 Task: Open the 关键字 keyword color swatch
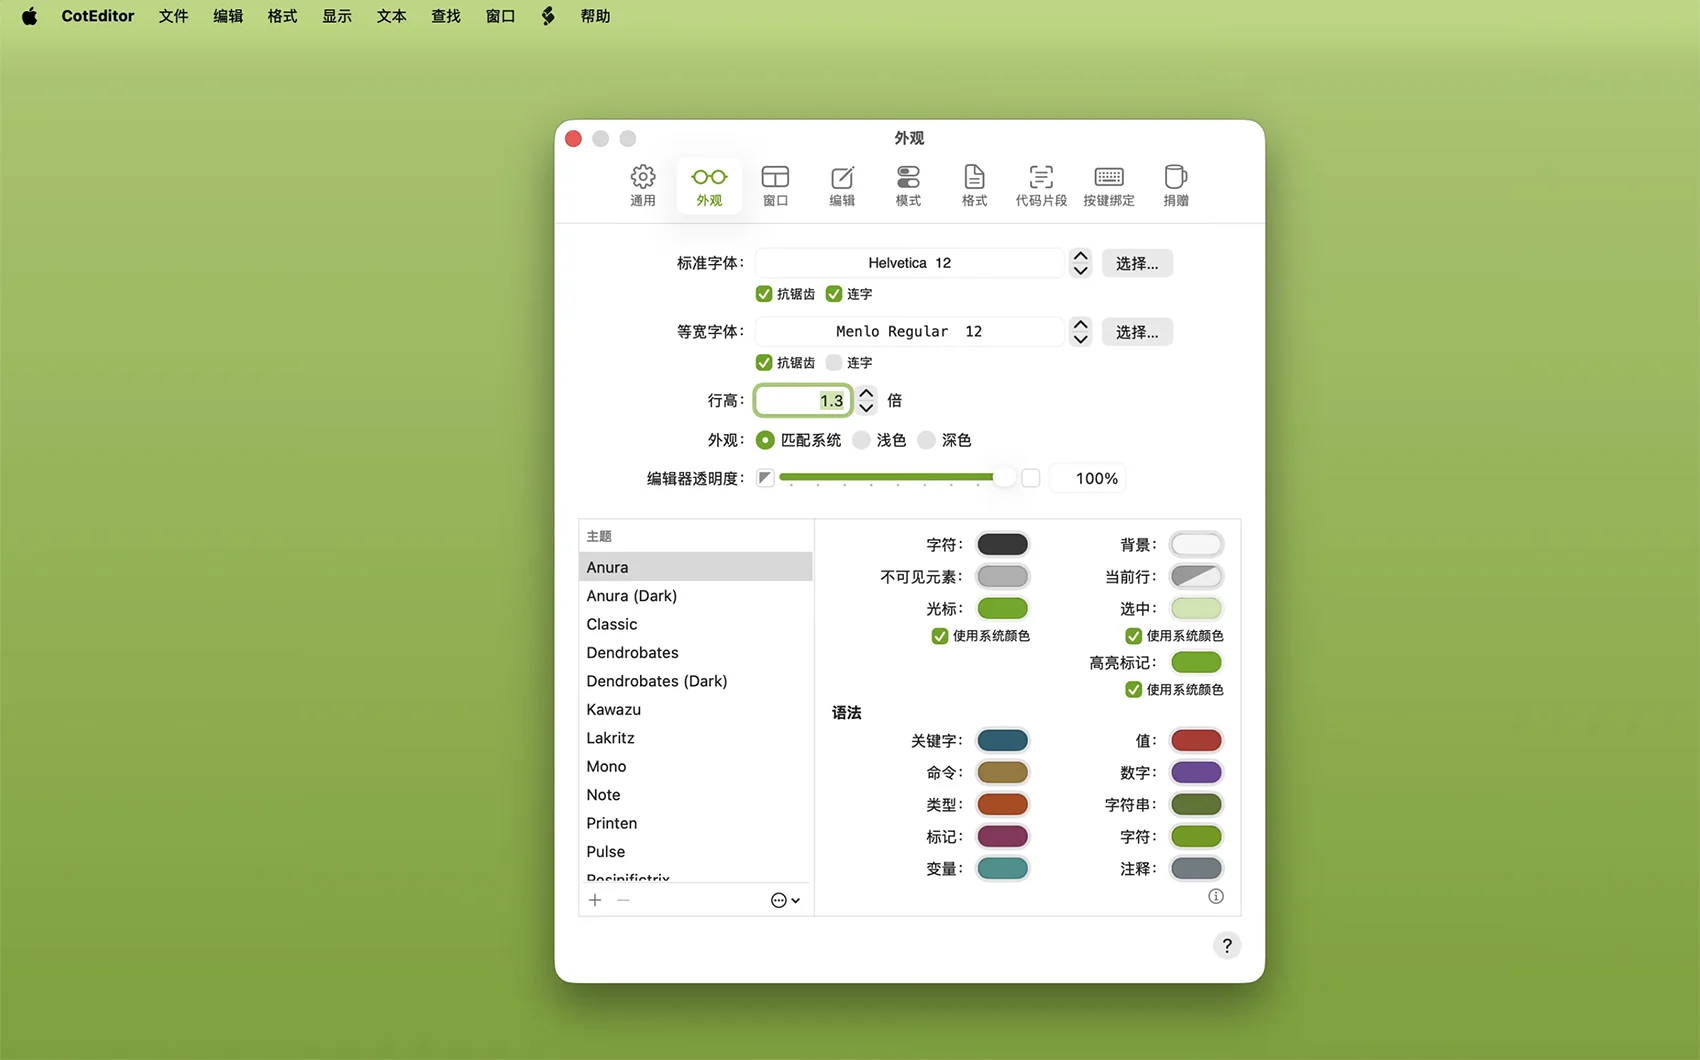point(1002,741)
